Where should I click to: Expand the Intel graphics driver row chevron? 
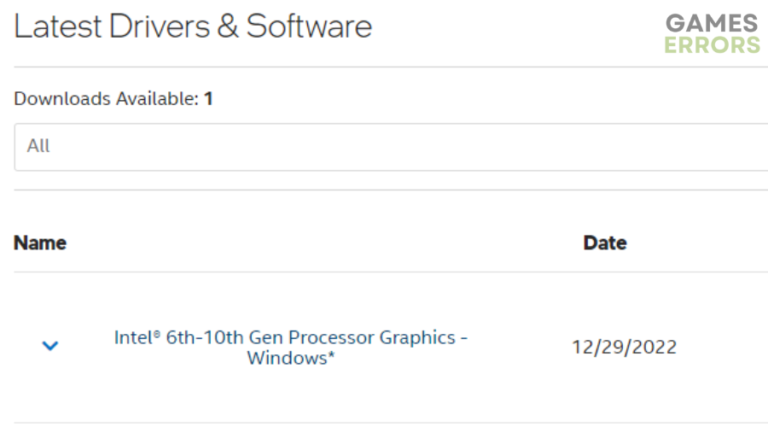pyautogui.click(x=50, y=346)
